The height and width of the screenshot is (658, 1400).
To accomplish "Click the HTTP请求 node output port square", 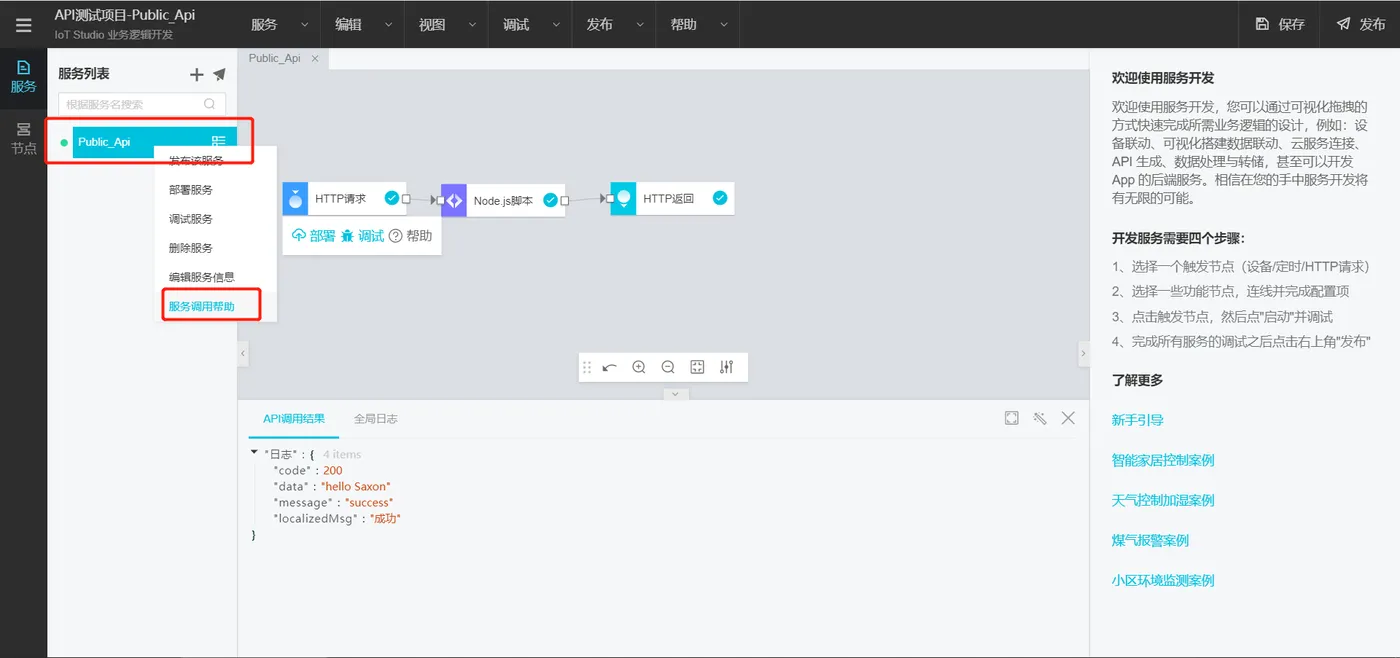I will click(406, 198).
